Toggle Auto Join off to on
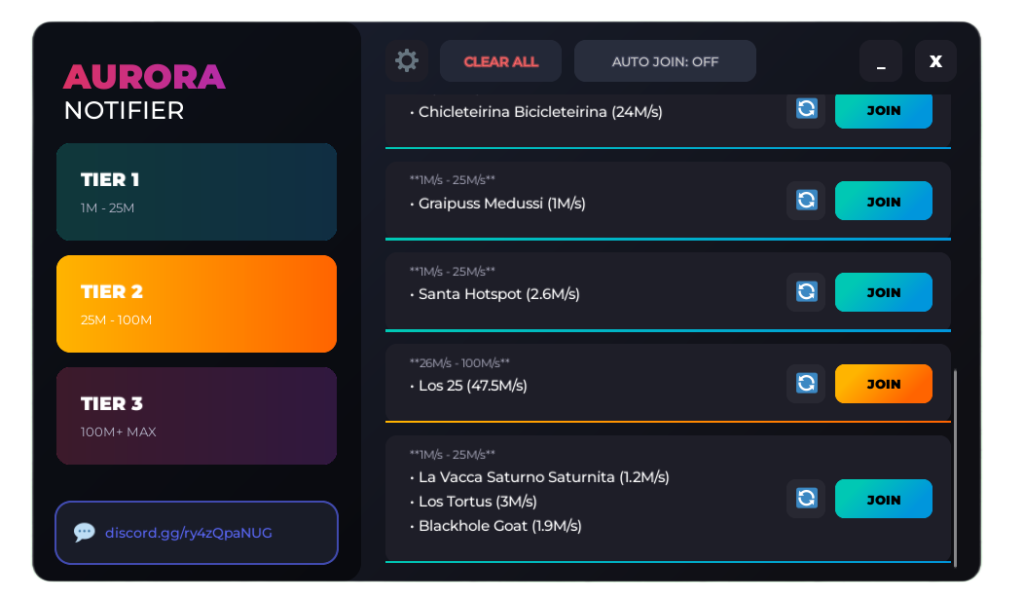The width and height of the screenshot is (1024, 600). click(664, 61)
